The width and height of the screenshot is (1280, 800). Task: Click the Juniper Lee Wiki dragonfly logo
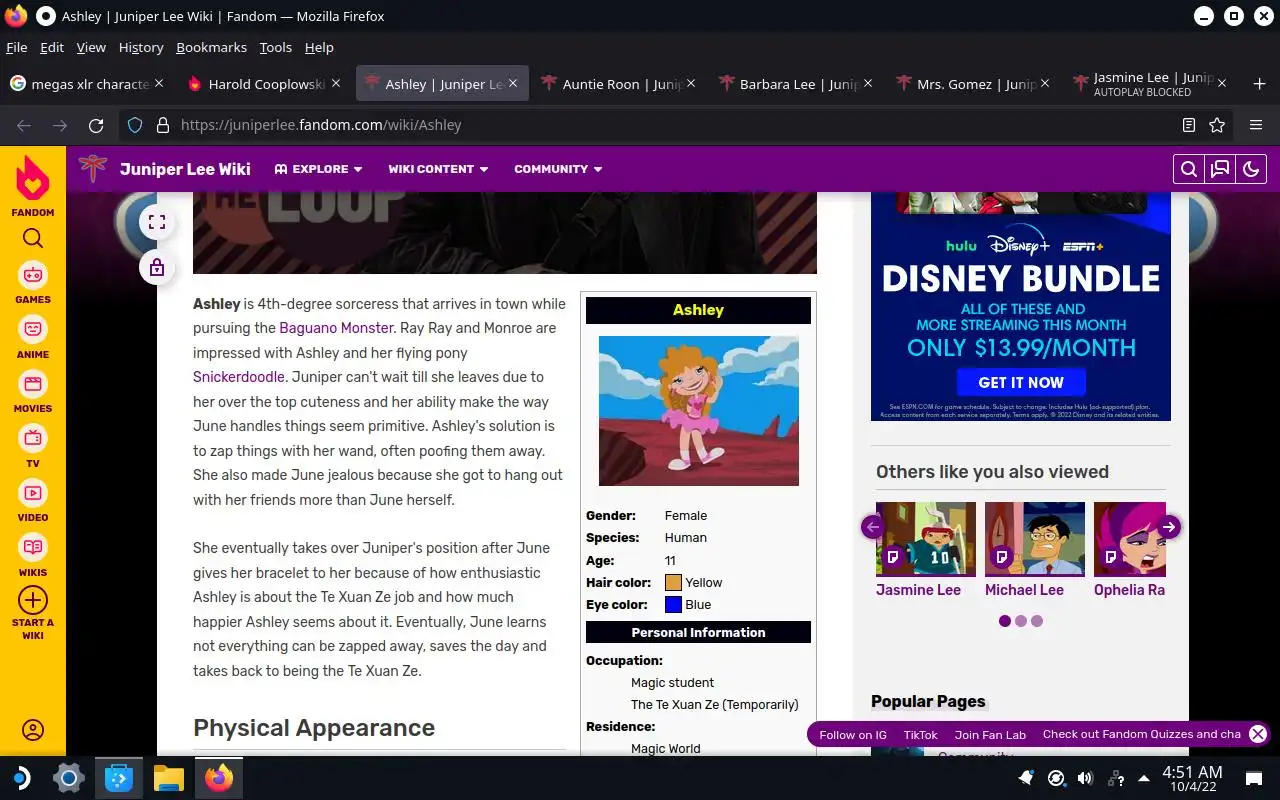92,168
